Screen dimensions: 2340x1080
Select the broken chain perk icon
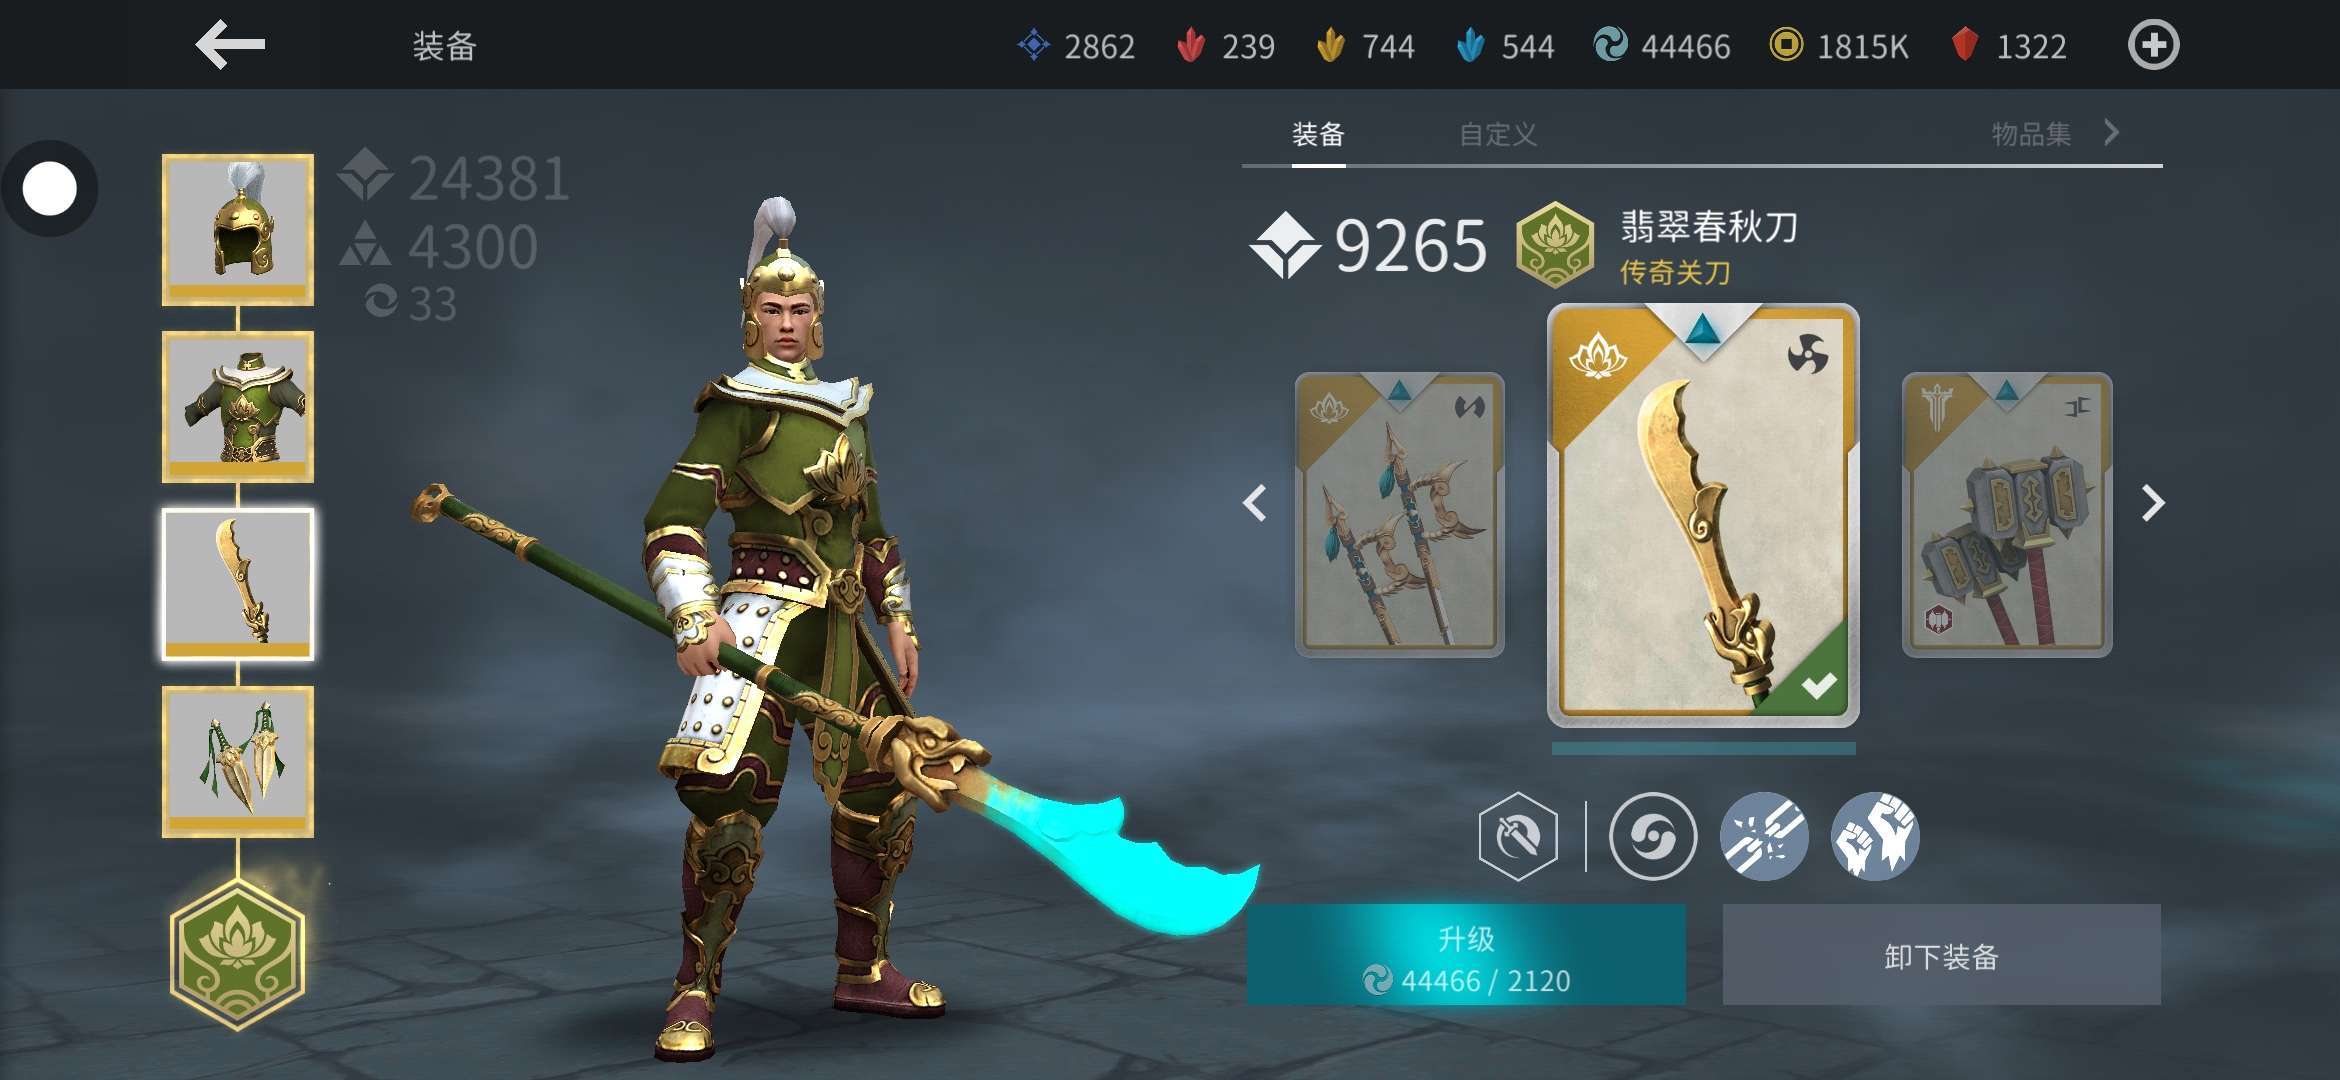coord(1764,836)
